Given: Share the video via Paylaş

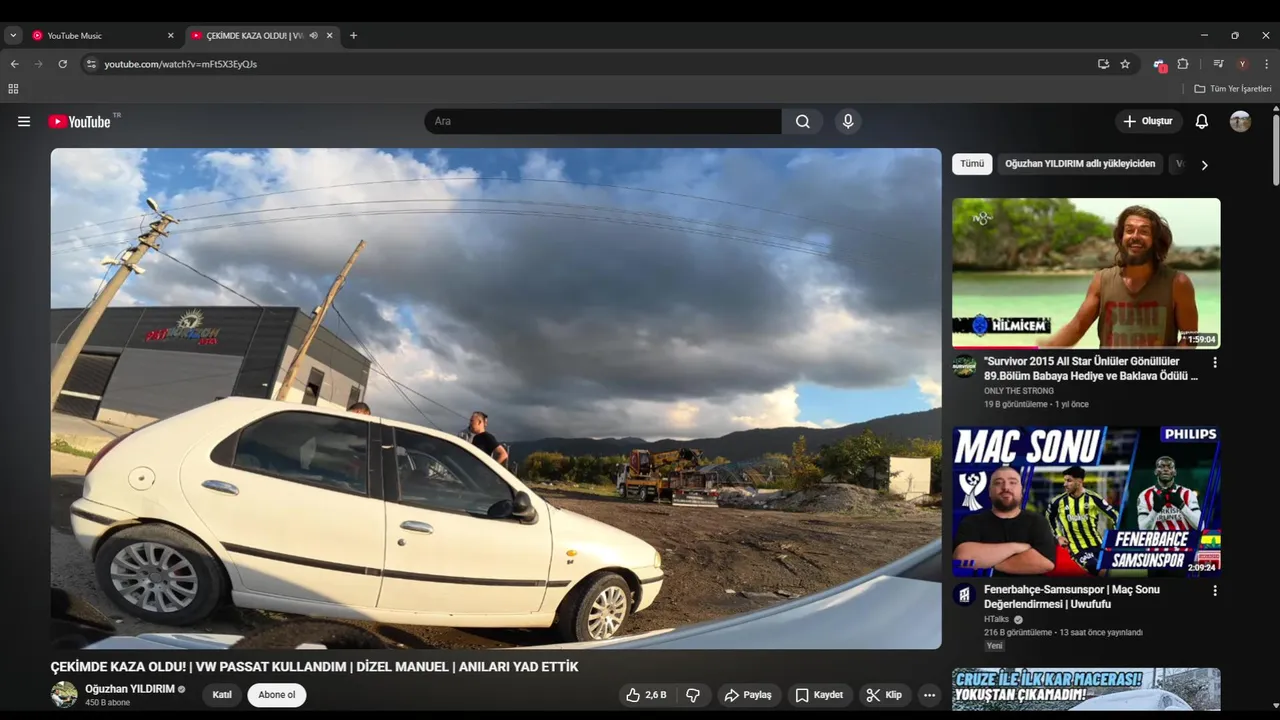Looking at the screenshot, I should tap(748, 695).
